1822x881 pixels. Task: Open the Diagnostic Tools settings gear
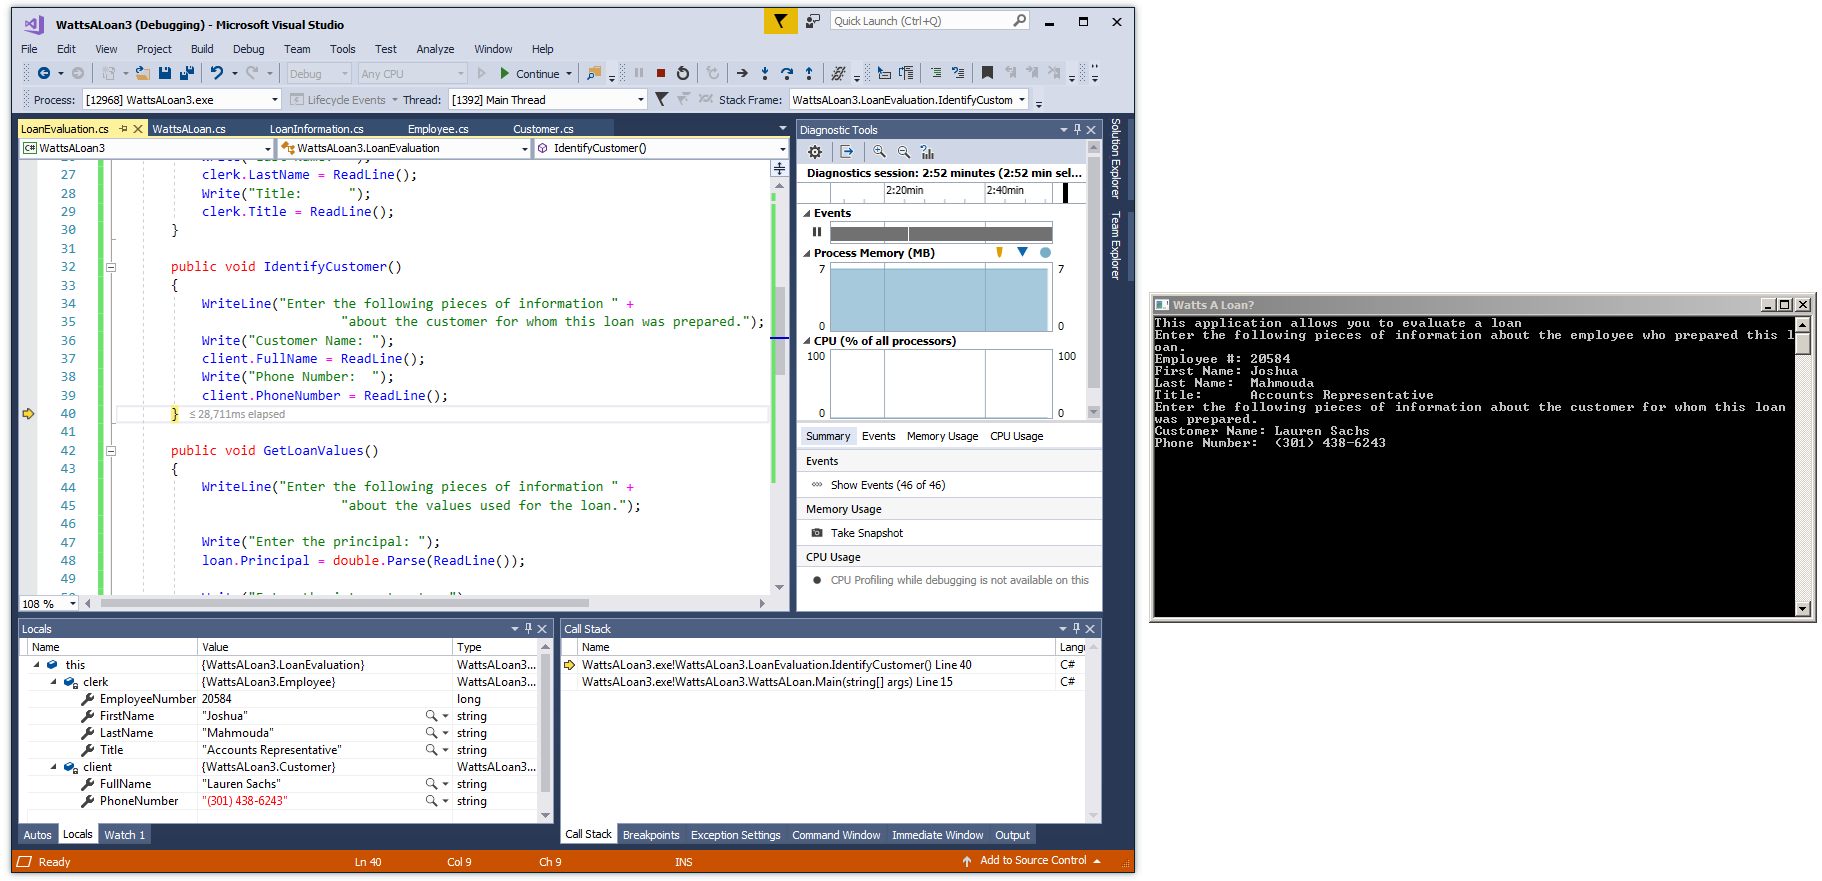tap(815, 152)
